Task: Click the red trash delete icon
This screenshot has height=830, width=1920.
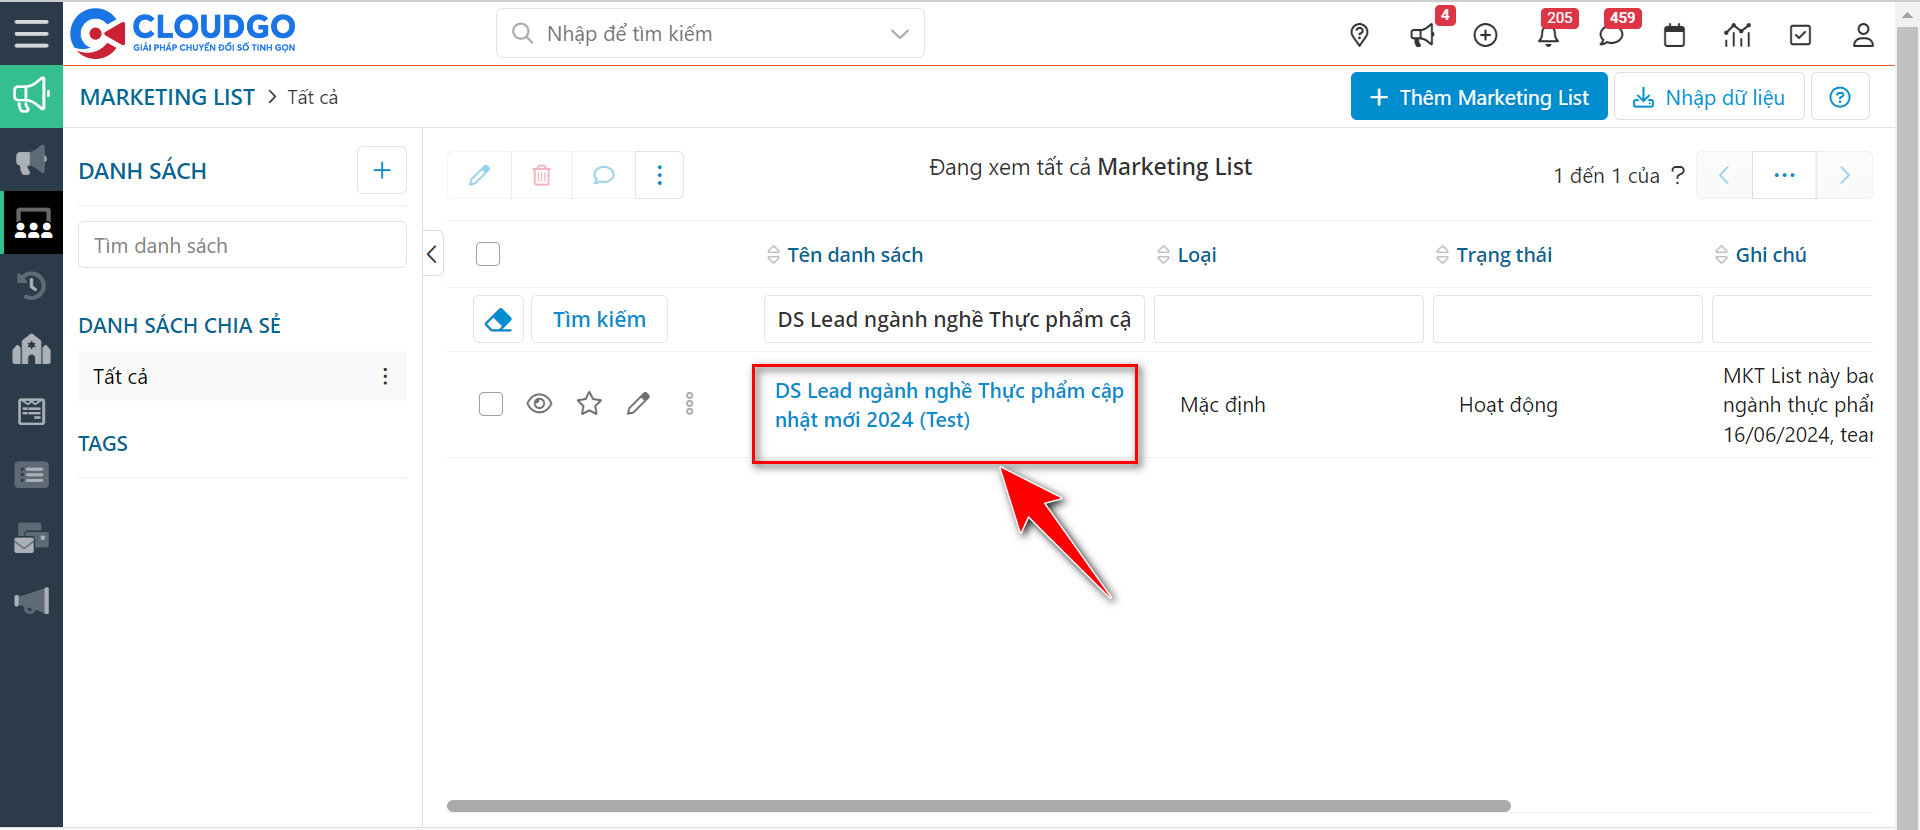Action: (x=542, y=175)
